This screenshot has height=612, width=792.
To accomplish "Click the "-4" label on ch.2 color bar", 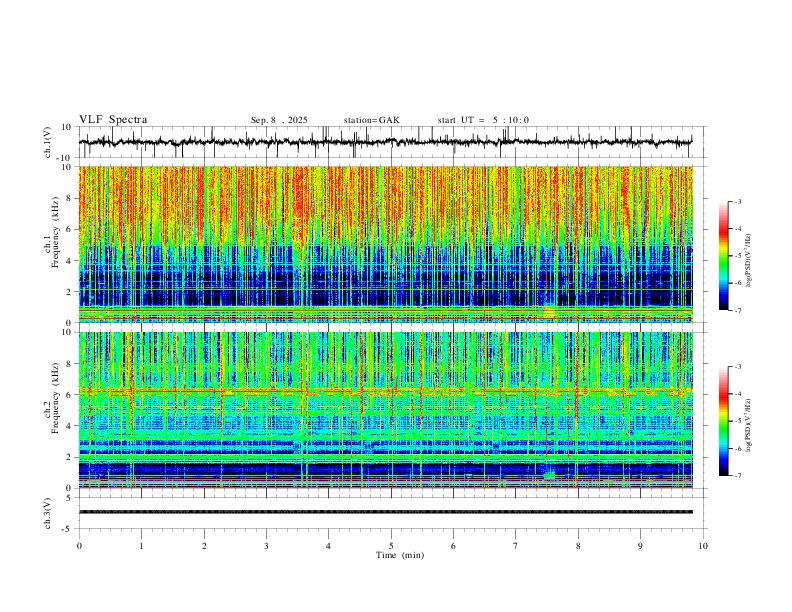I will (738, 394).
